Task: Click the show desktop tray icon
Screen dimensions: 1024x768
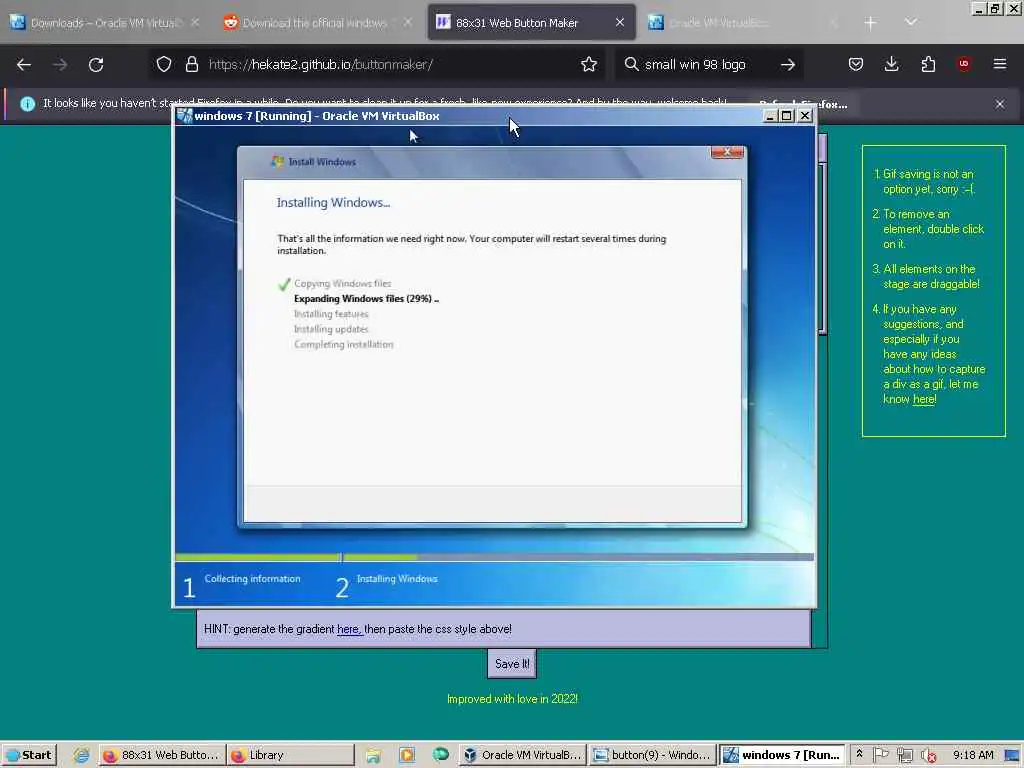Action: tap(1012, 755)
